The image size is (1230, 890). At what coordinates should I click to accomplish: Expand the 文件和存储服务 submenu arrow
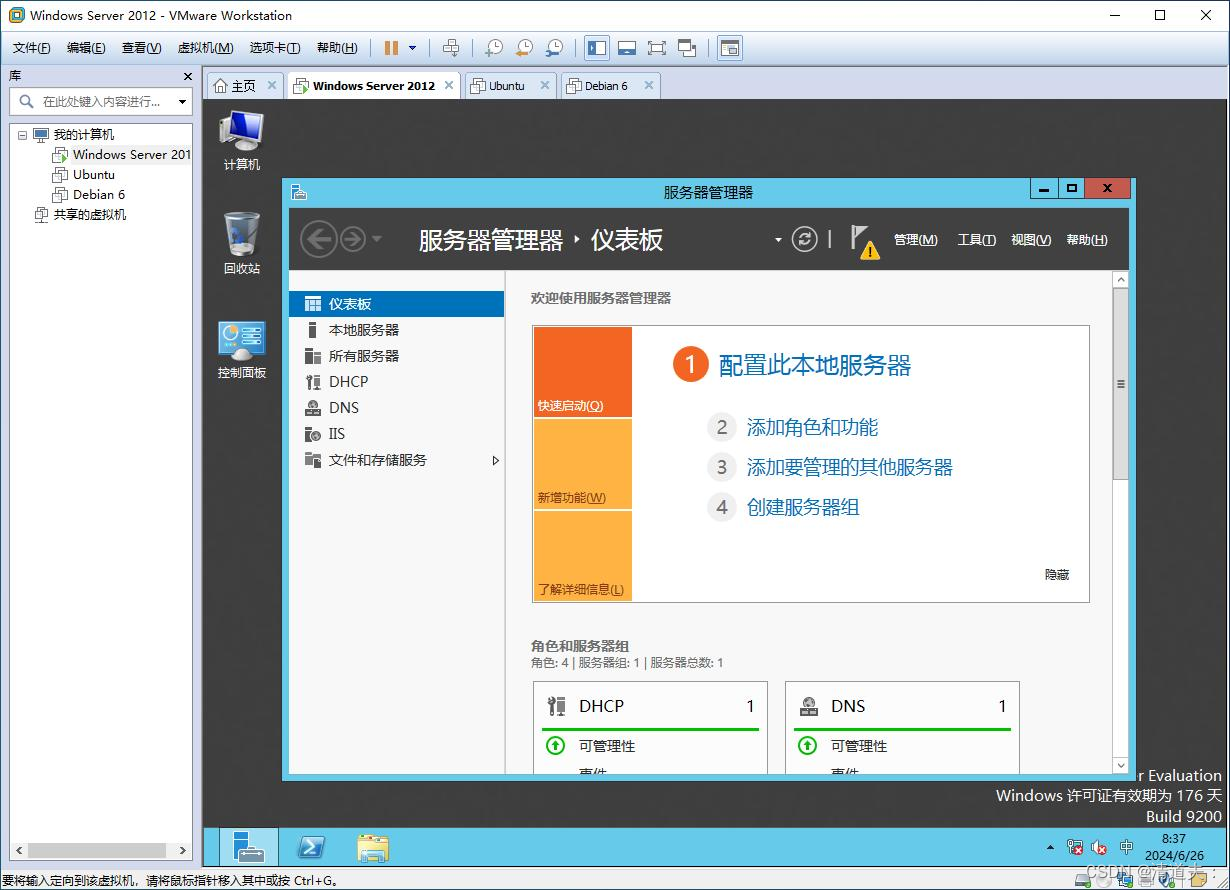(495, 460)
